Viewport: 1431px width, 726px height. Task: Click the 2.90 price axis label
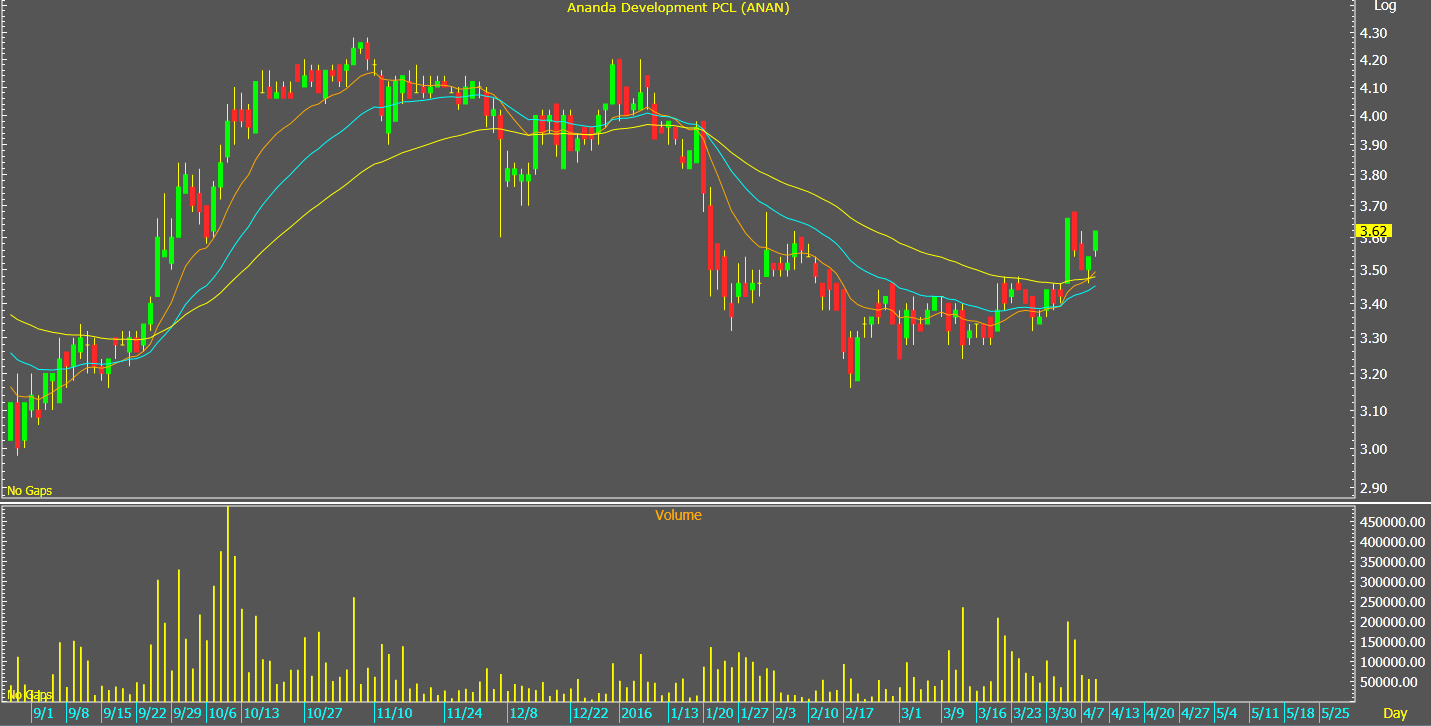tap(1373, 488)
